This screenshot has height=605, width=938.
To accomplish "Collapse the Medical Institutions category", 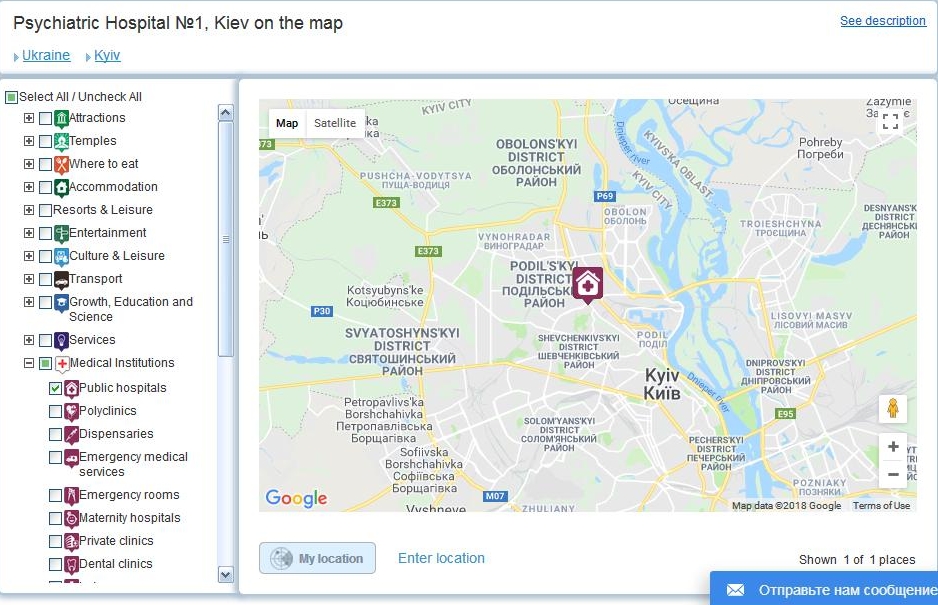I will tap(28, 362).
